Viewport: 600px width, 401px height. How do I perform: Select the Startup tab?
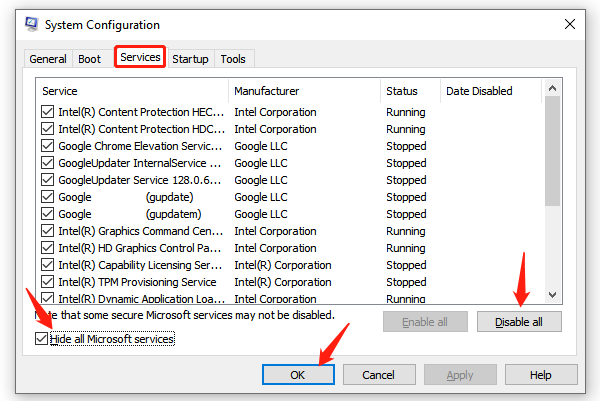click(190, 59)
